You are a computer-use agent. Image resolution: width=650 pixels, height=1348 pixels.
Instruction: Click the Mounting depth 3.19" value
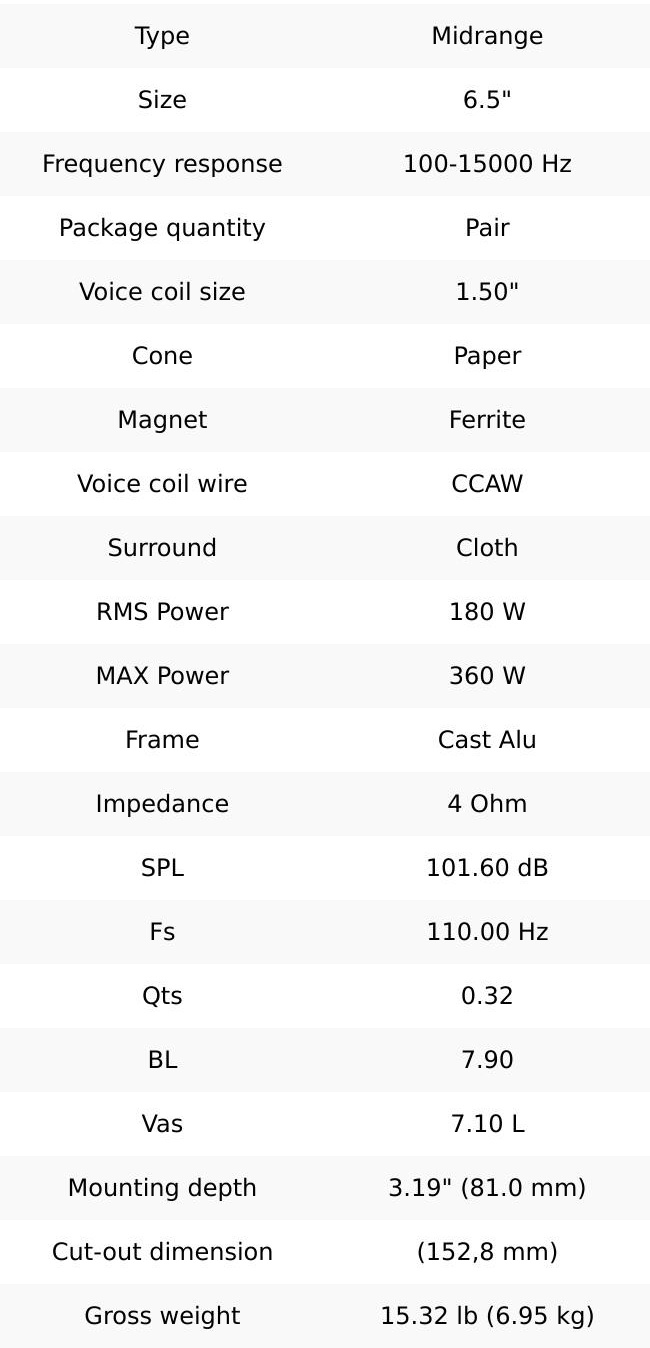487,1188
